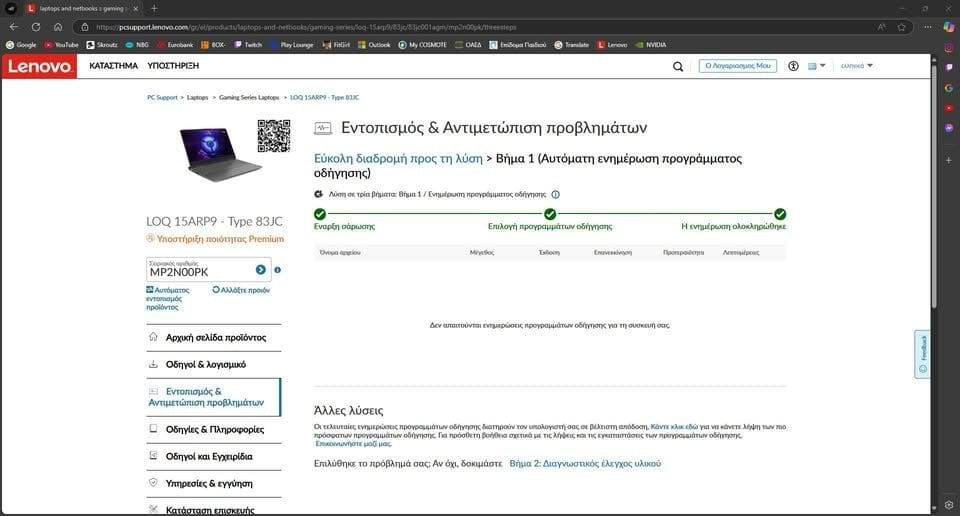Click Επικοινωνήστε μαζί μας link
This screenshot has height=516, width=960.
pyautogui.click(x=353, y=443)
